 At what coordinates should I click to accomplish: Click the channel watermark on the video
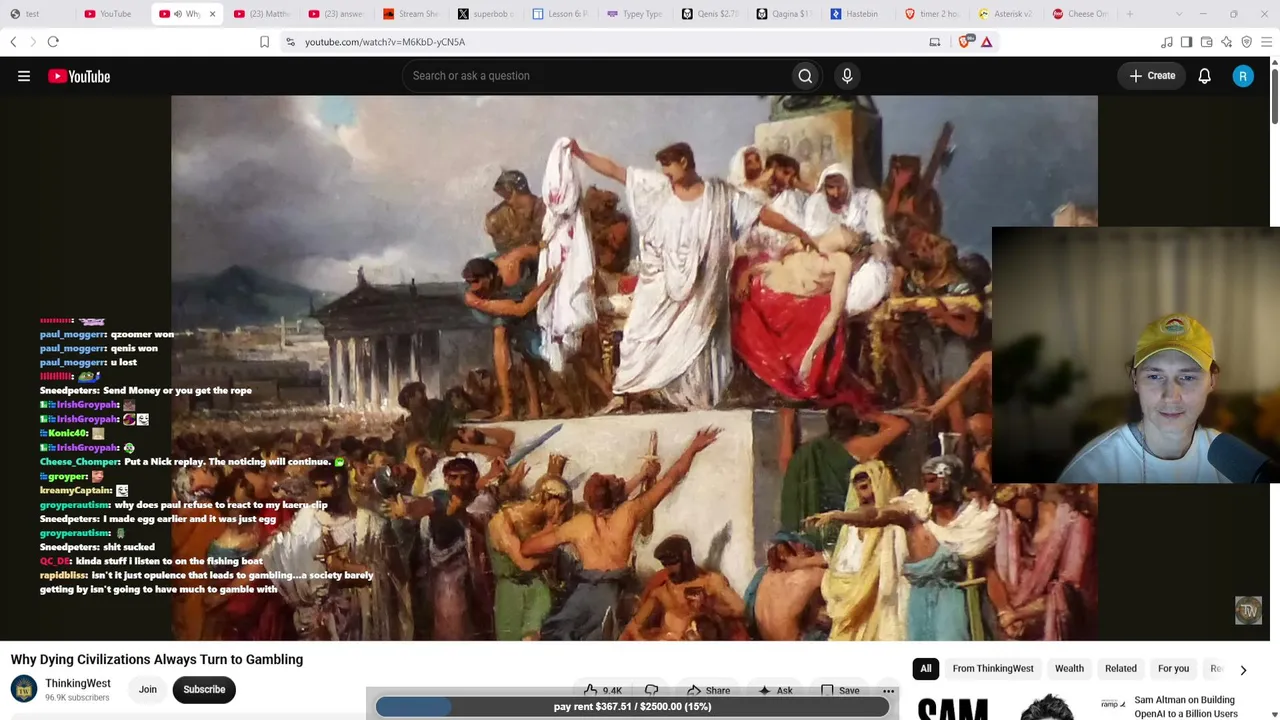point(1248,611)
